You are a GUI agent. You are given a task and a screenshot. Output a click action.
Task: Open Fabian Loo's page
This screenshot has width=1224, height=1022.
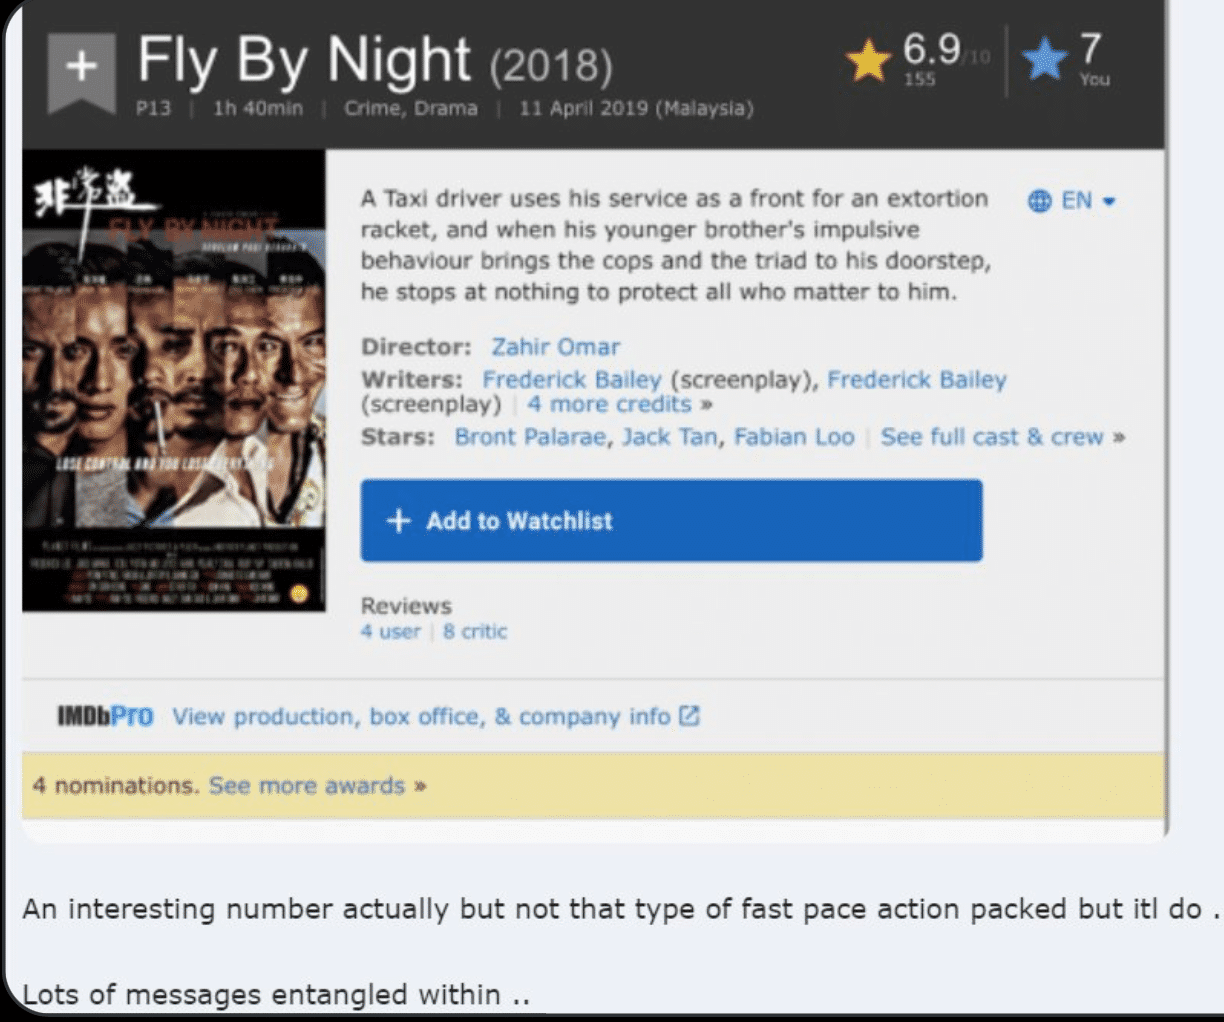tap(794, 437)
